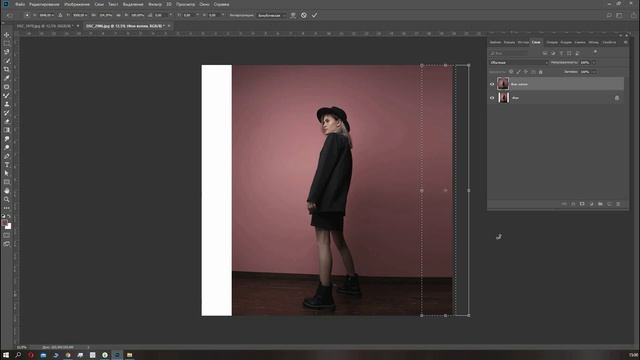Select the Rectangle shape tool

pos(7,182)
